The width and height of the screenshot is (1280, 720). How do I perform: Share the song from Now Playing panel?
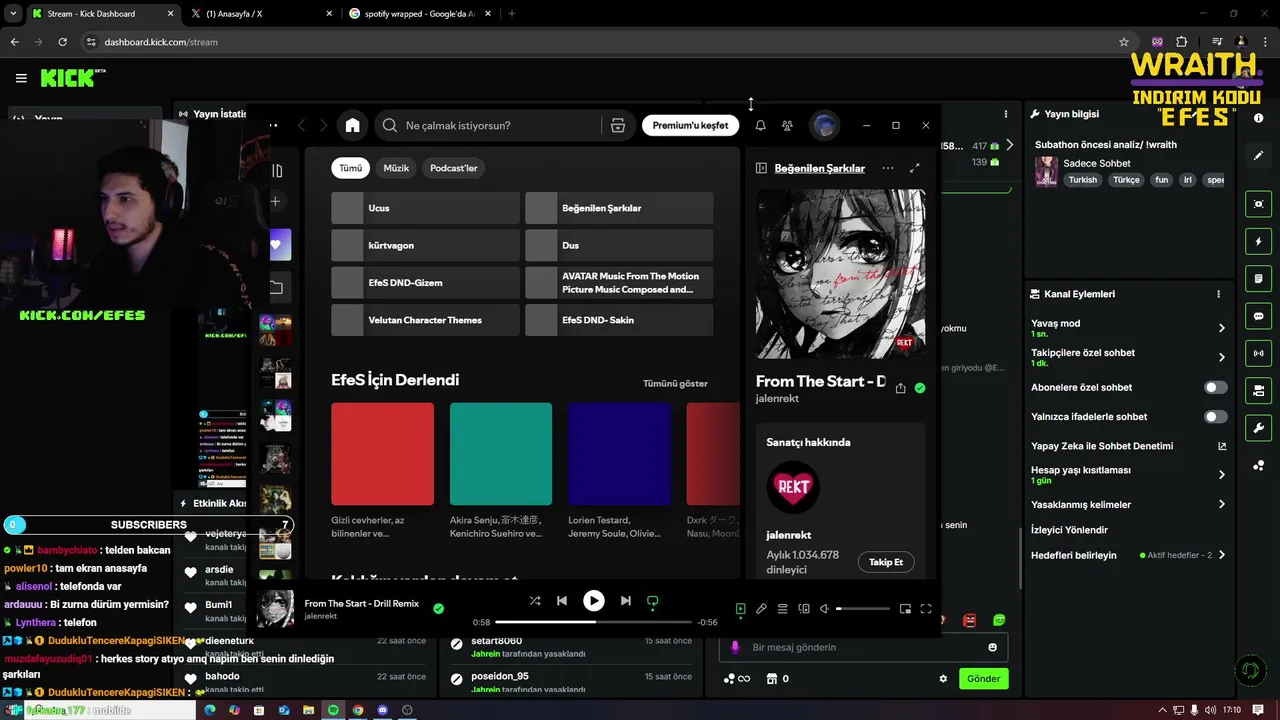coord(900,388)
